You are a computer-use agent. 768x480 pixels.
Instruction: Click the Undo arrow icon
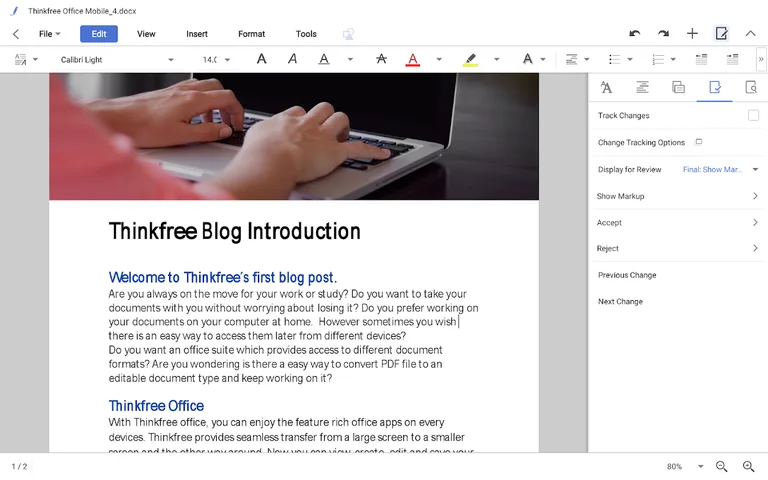(634, 34)
